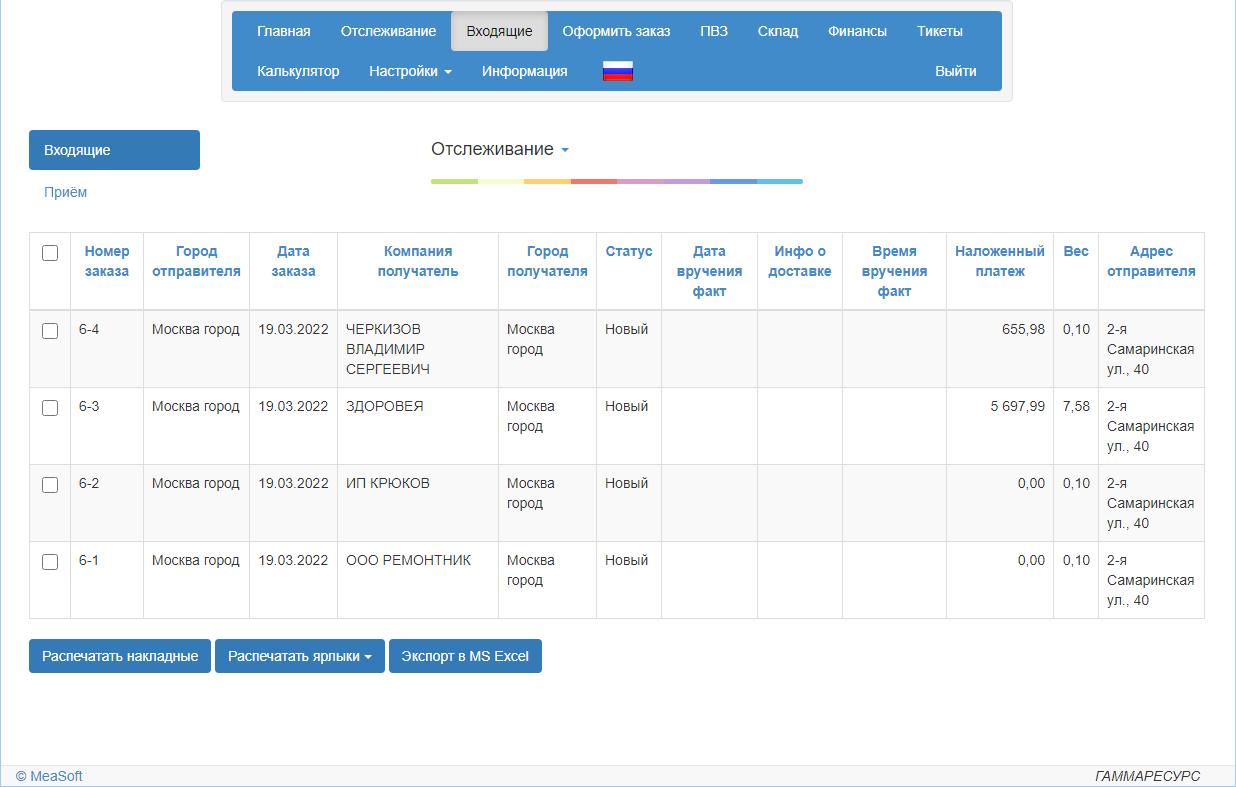Click Экспорт в MS Excel button

coord(465,656)
